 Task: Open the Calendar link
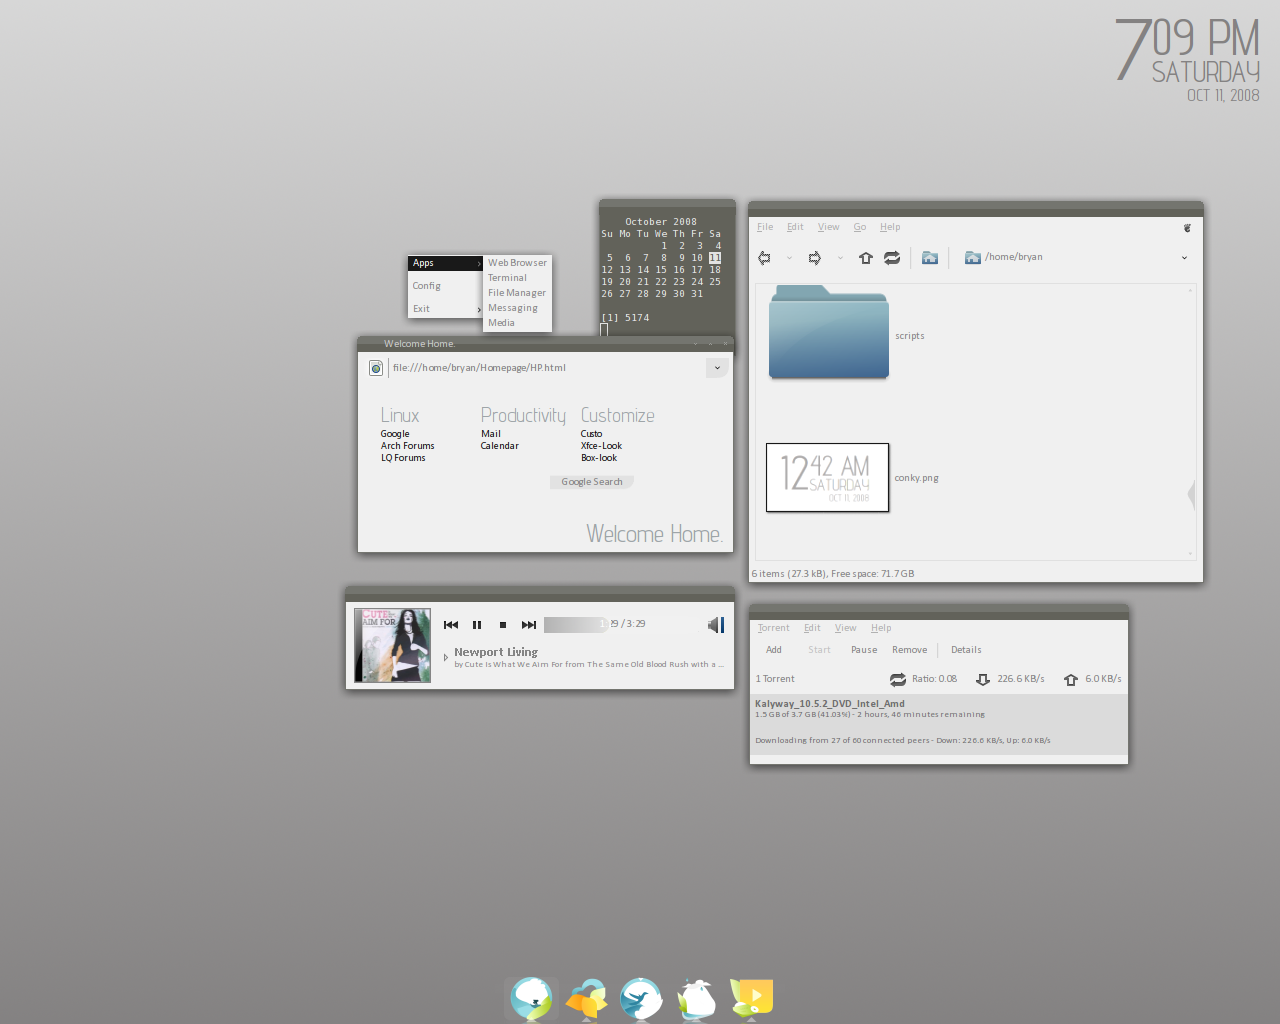click(500, 446)
